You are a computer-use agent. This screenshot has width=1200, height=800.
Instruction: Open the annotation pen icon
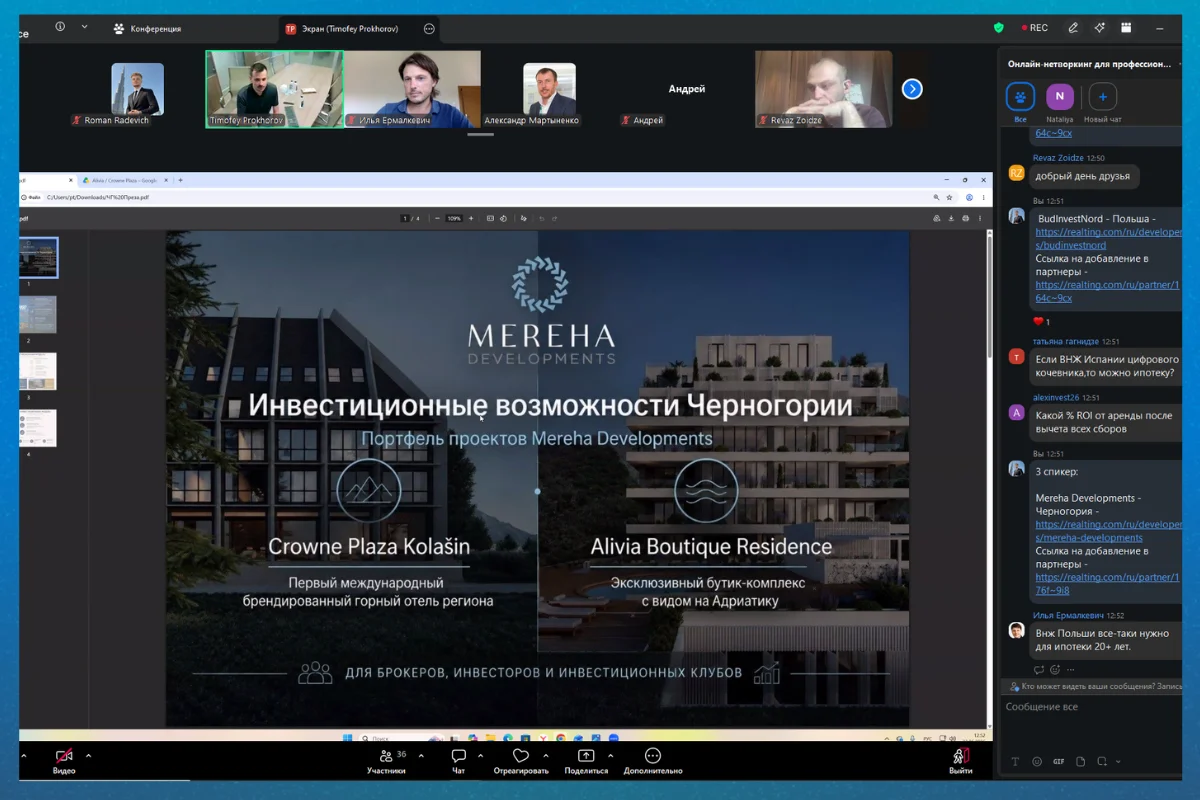point(1073,28)
